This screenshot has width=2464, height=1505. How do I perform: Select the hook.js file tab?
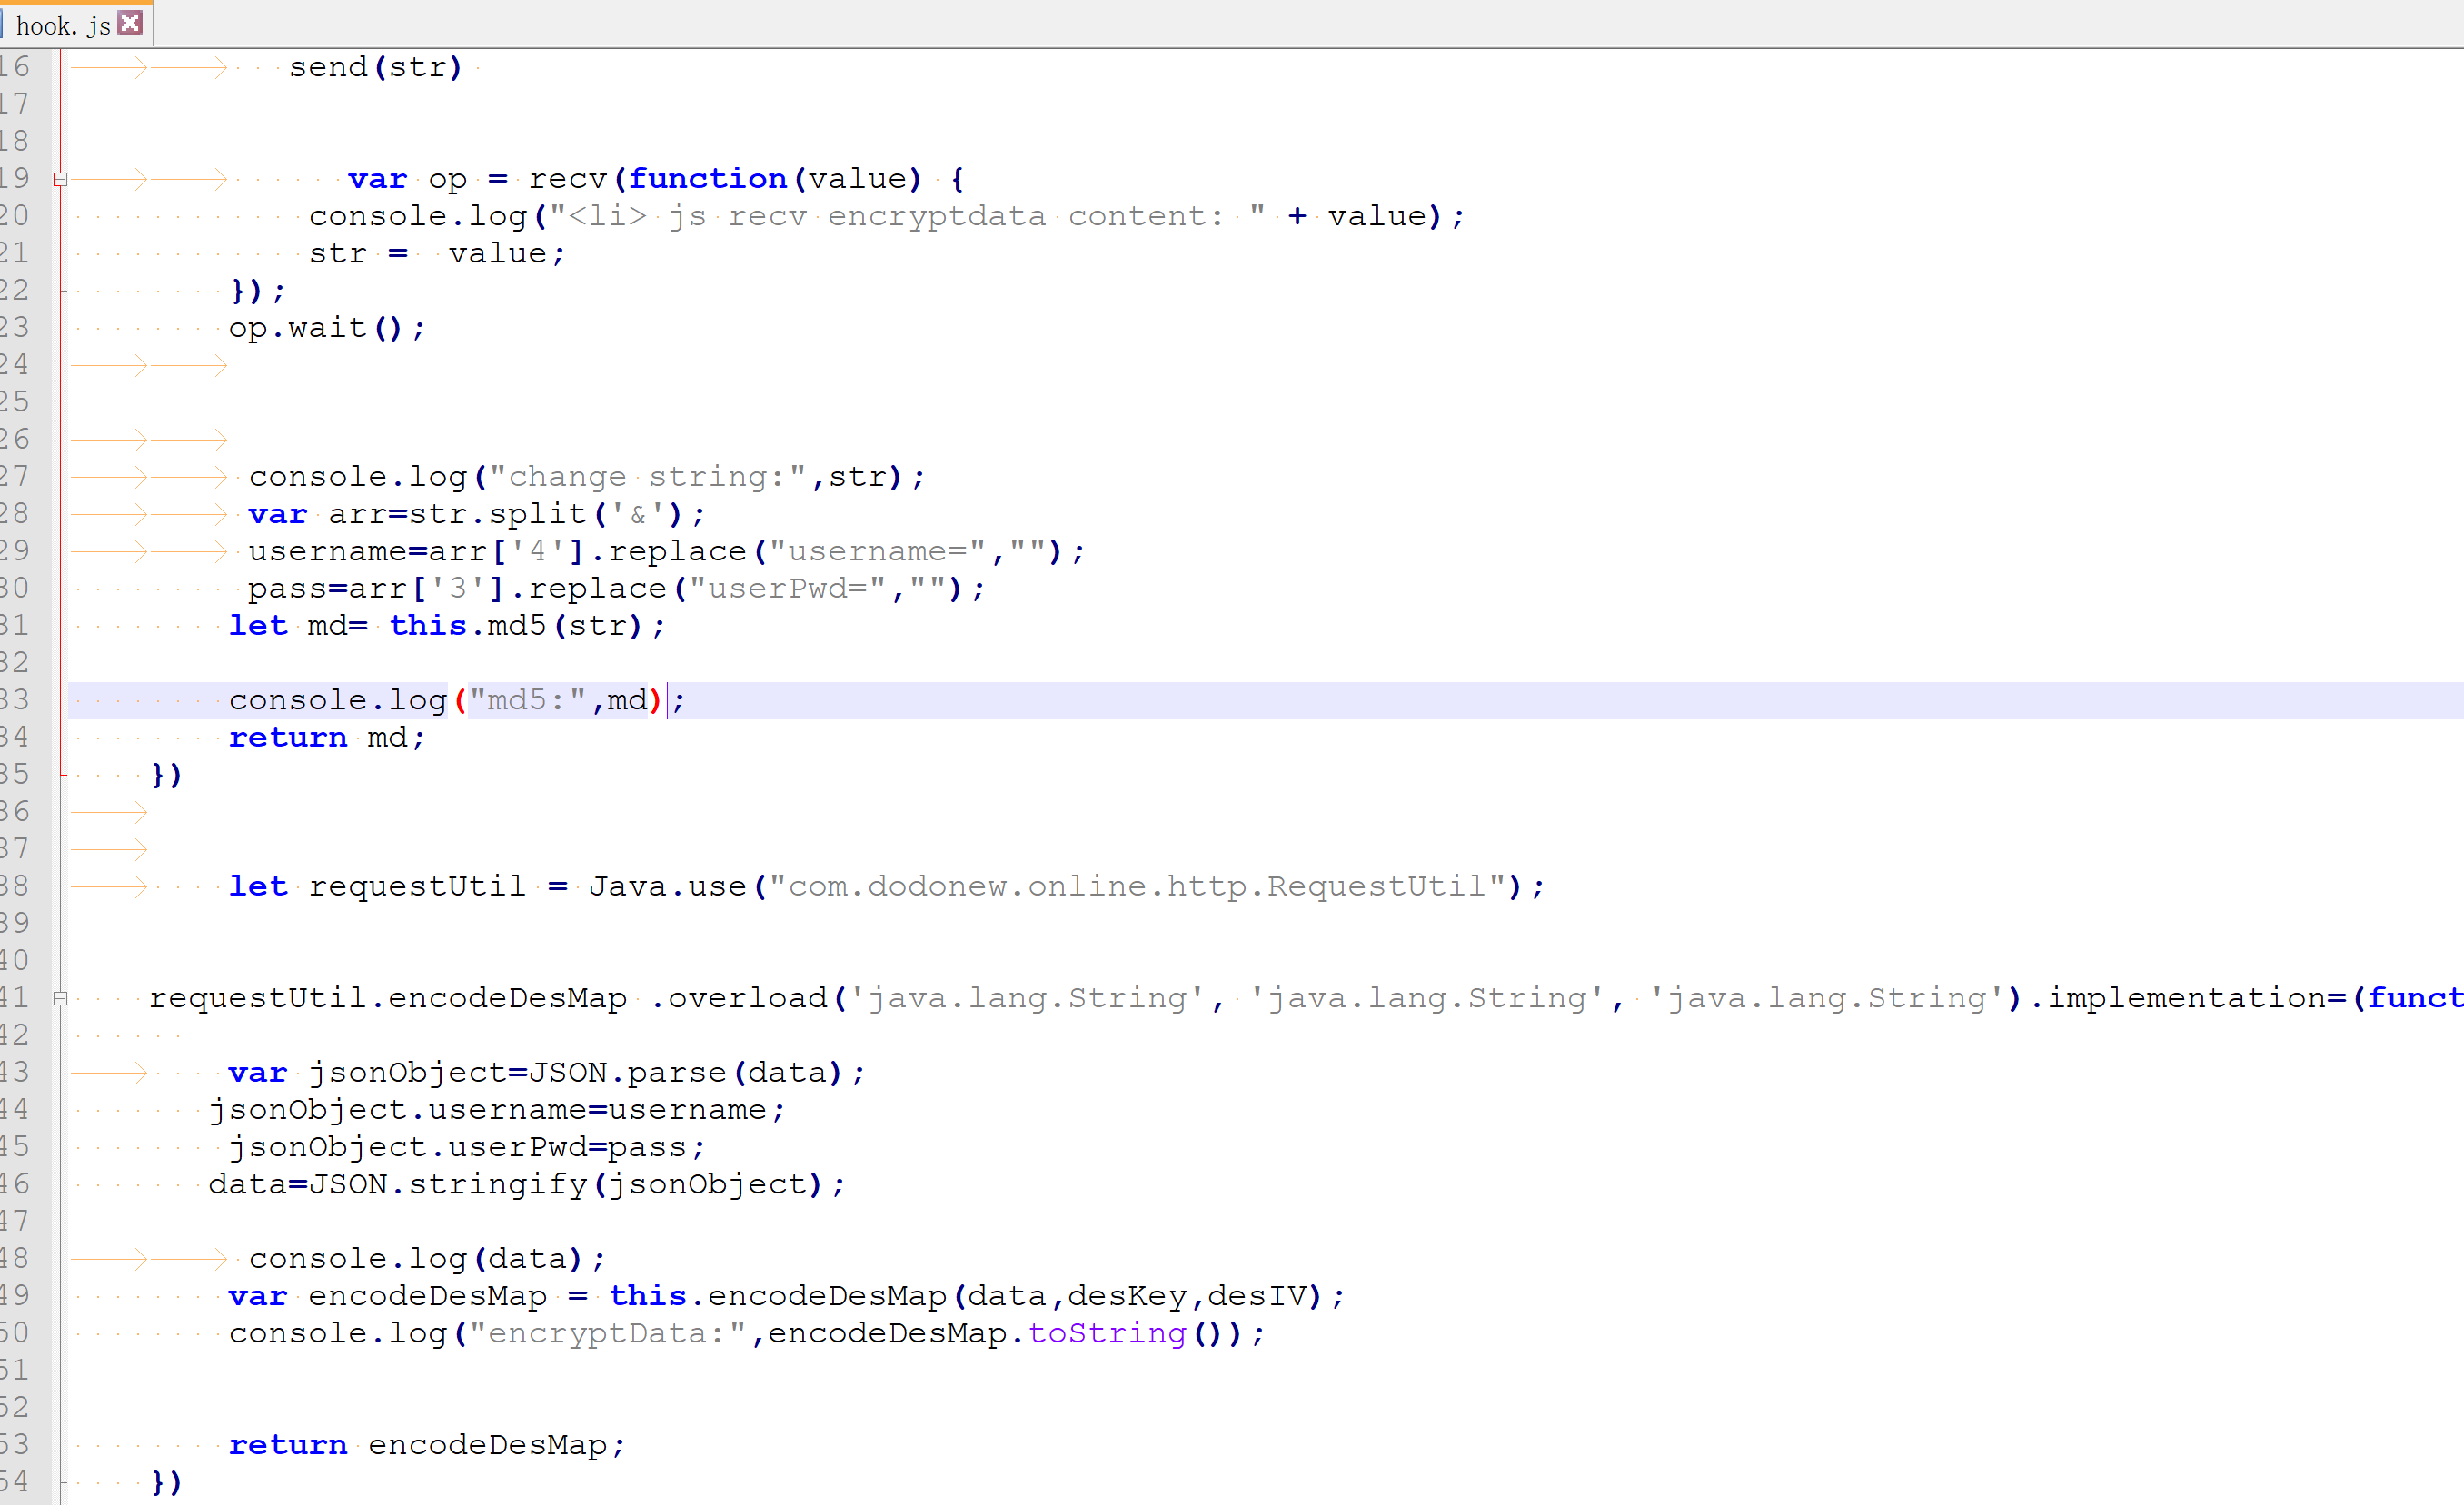tap(76, 24)
